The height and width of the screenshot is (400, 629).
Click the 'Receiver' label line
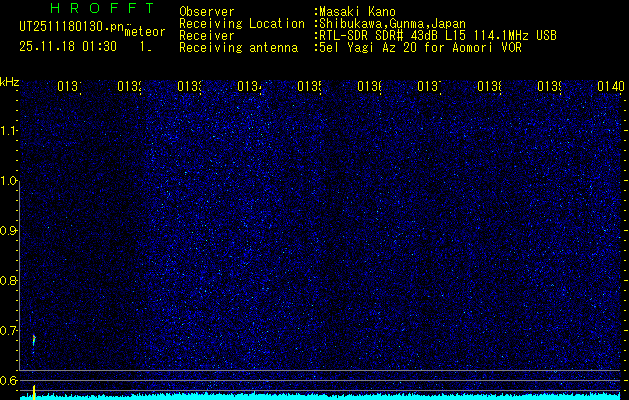click(x=207, y=36)
